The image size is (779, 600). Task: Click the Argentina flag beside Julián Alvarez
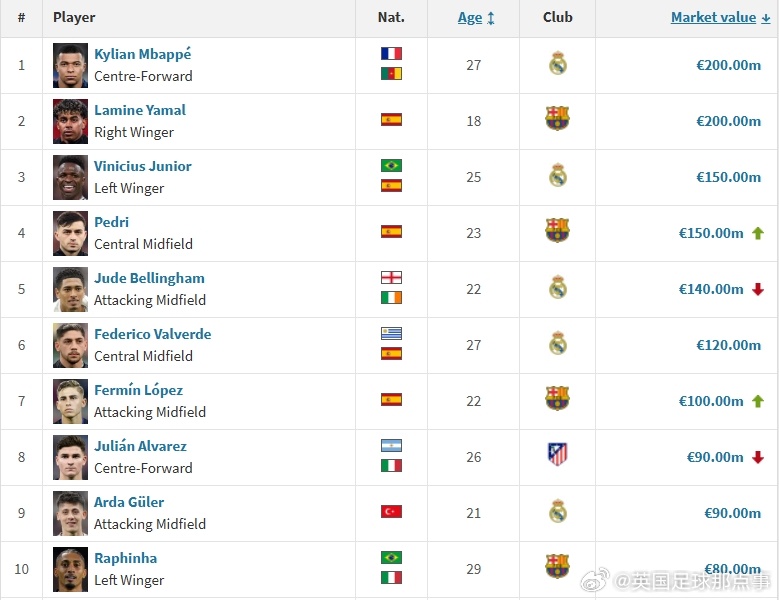391,446
